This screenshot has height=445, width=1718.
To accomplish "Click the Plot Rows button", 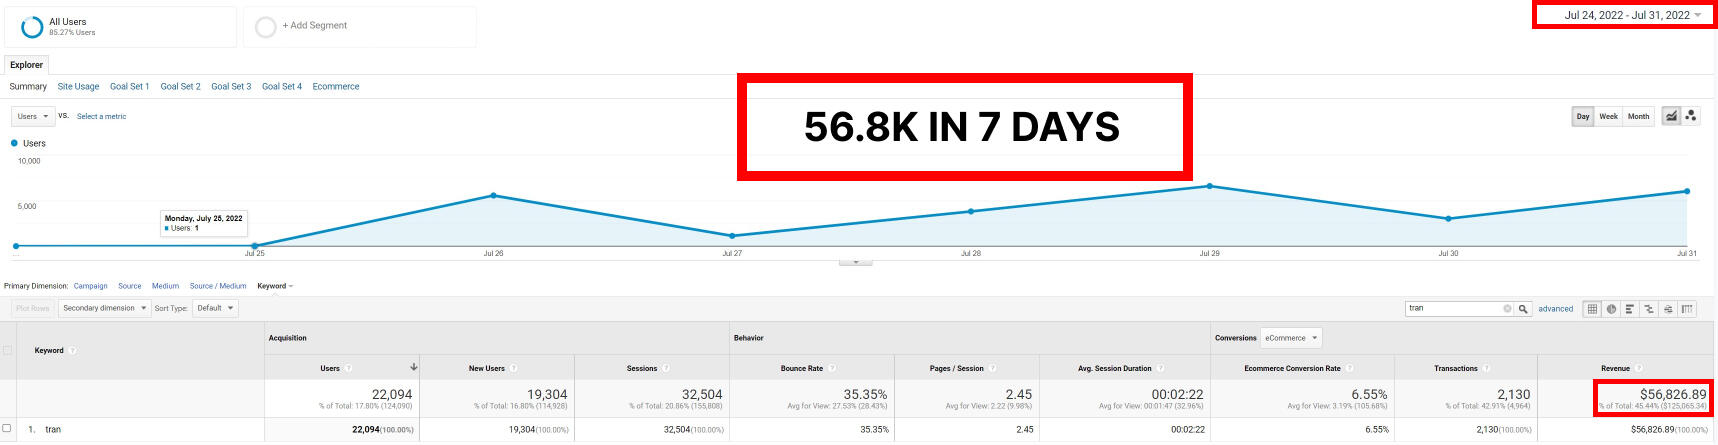I will (x=32, y=308).
